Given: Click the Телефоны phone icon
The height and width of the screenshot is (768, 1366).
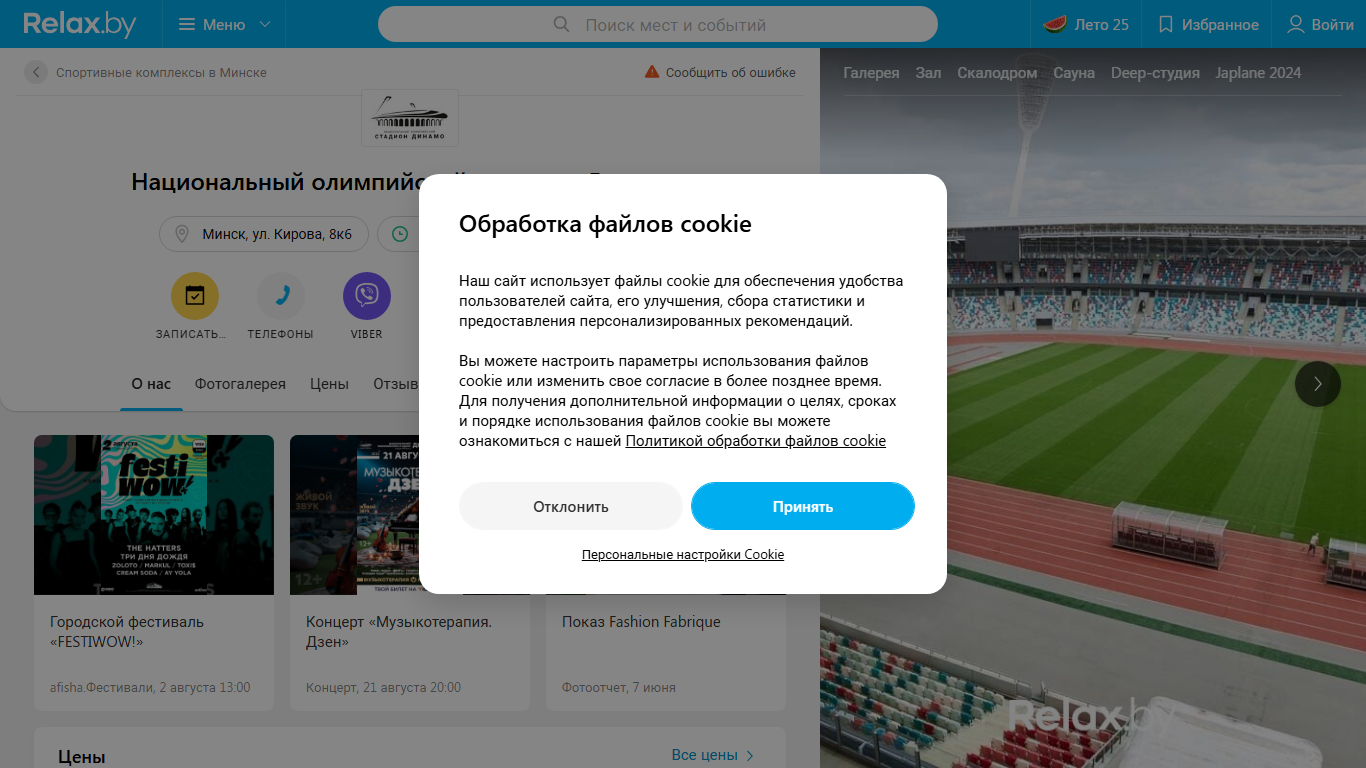Looking at the screenshot, I should [x=281, y=296].
